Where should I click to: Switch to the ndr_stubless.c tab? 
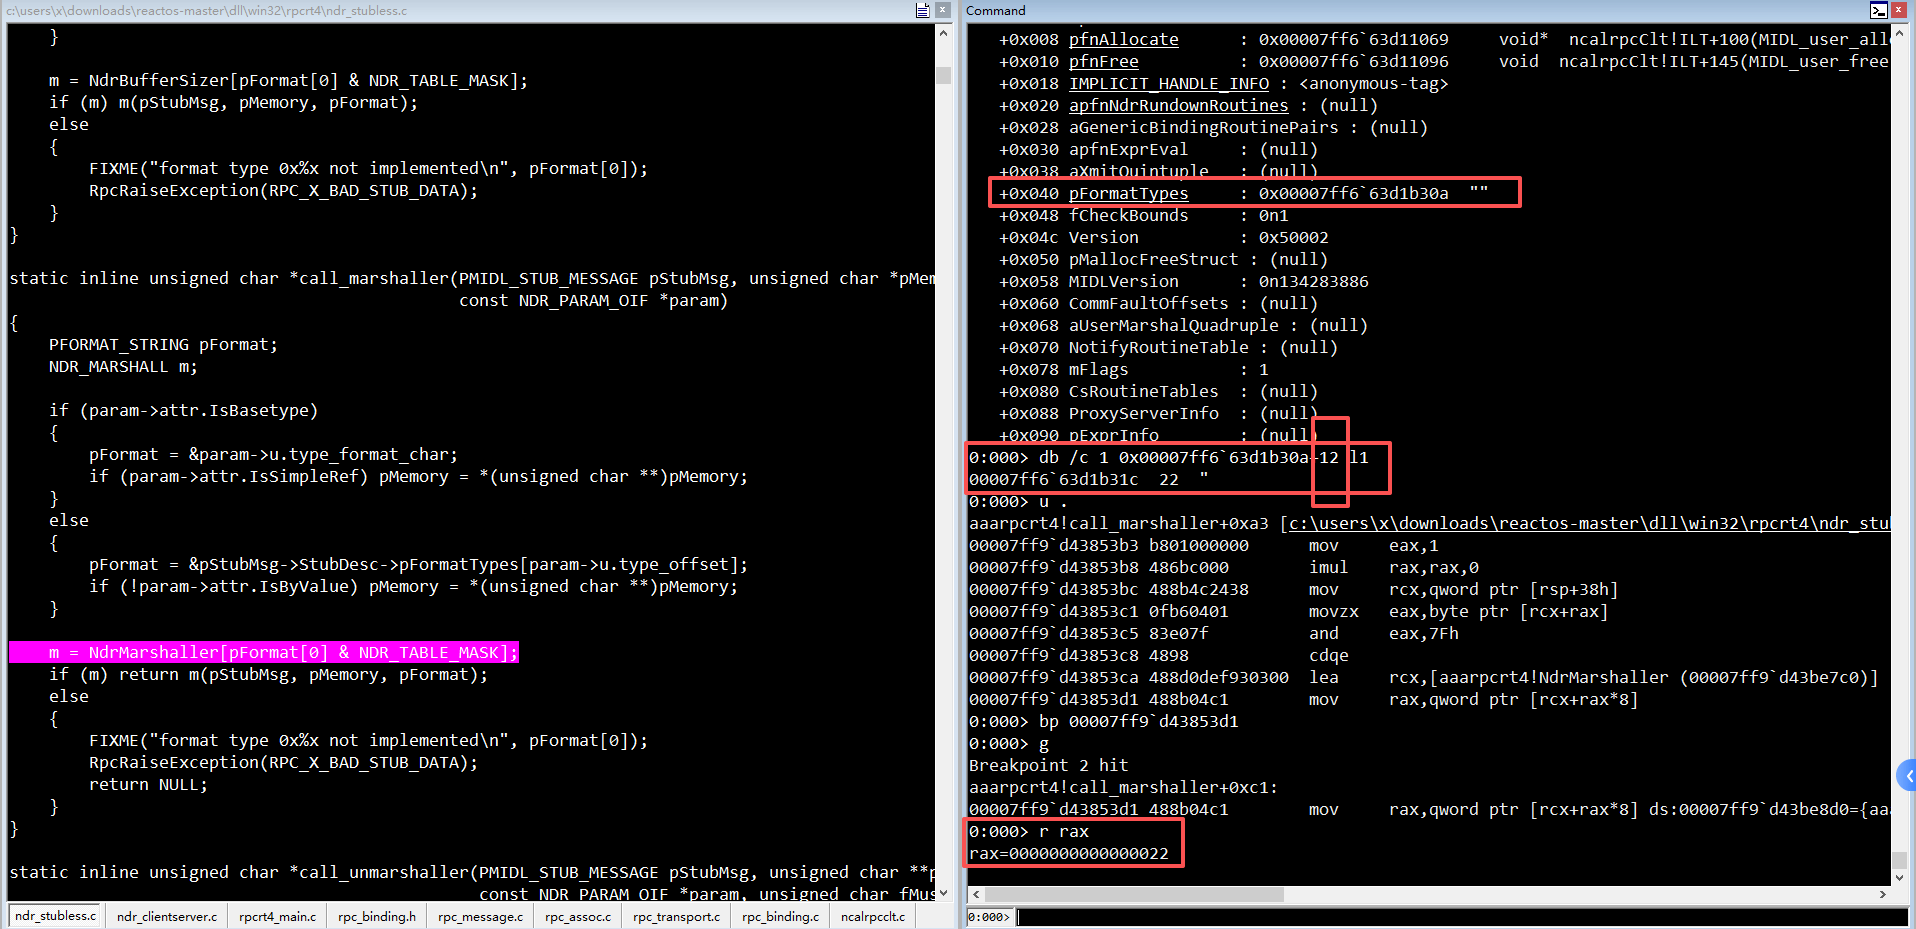click(x=56, y=916)
